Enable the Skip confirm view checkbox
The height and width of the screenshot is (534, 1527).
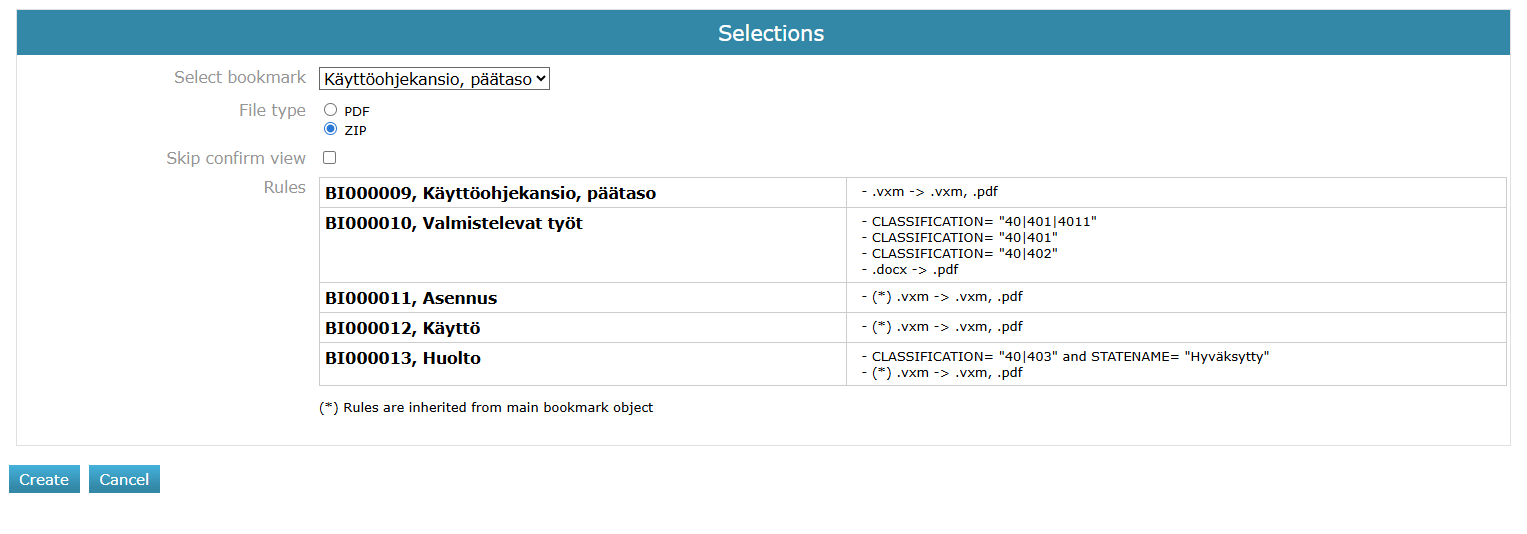coord(330,158)
